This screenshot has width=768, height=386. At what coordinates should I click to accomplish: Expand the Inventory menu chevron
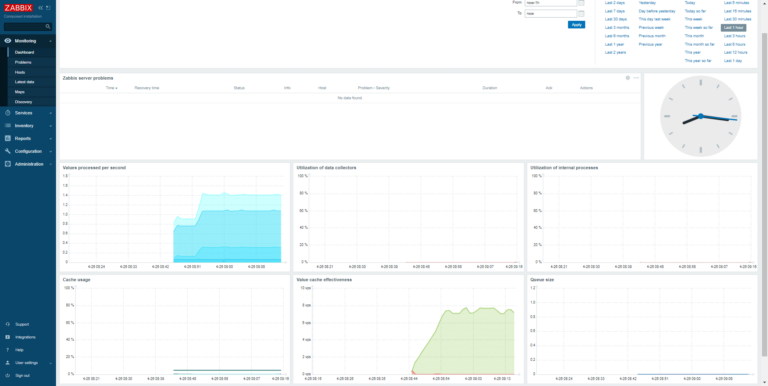(51, 126)
